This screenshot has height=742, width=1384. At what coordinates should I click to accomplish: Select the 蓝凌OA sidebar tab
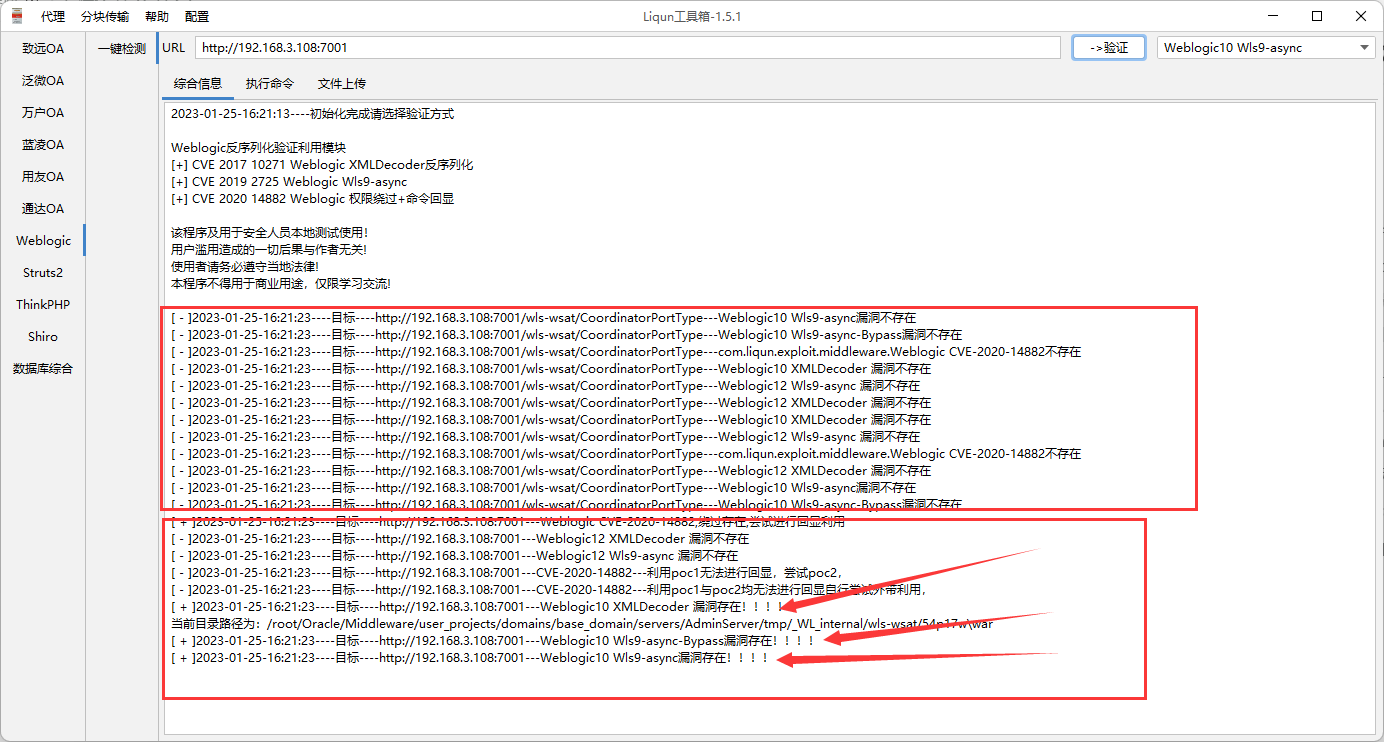[x=43, y=144]
